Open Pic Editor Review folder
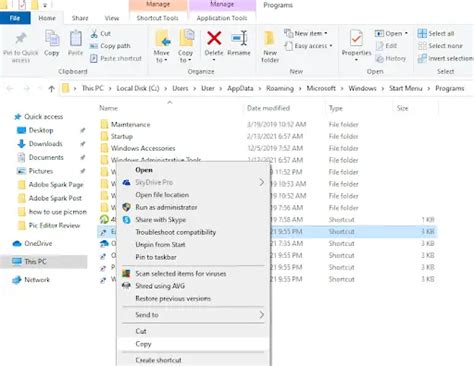The image size is (474, 366). tap(54, 225)
